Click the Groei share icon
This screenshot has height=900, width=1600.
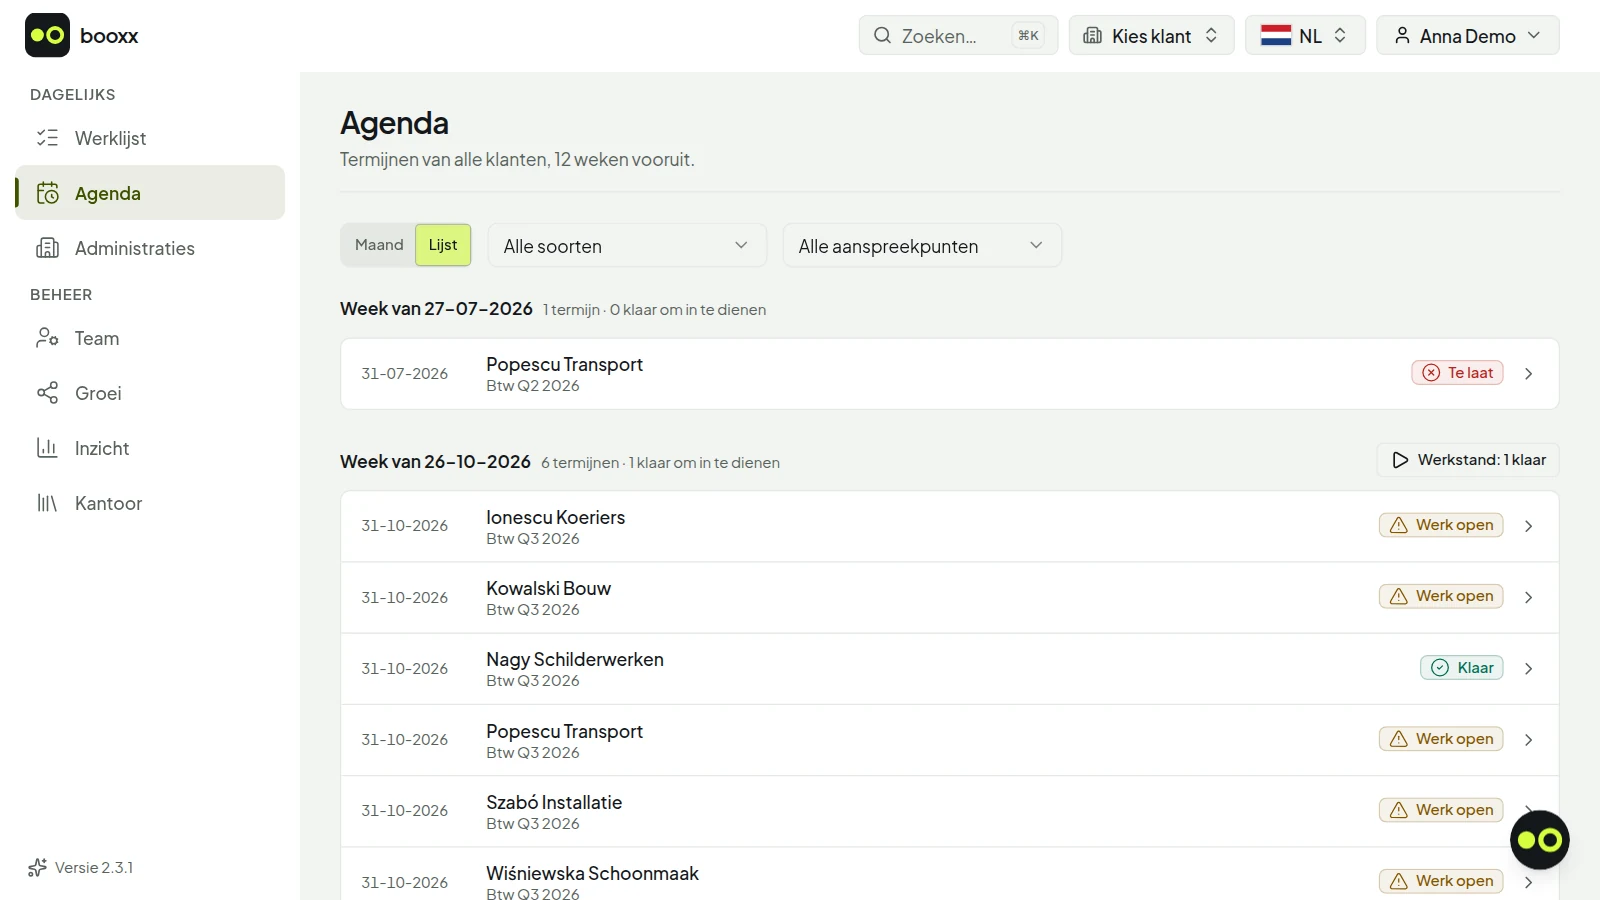(x=47, y=393)
